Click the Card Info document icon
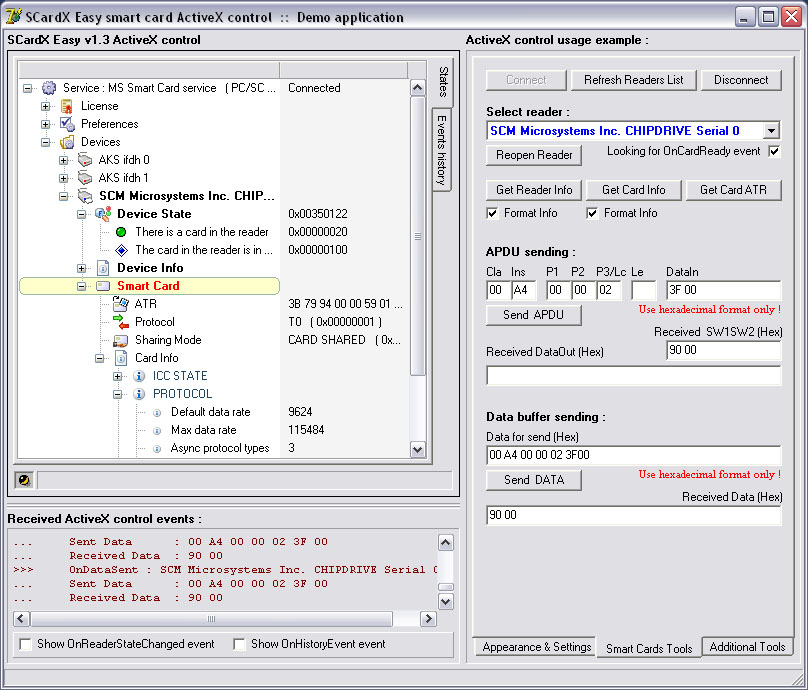 (x=121, y=358)
